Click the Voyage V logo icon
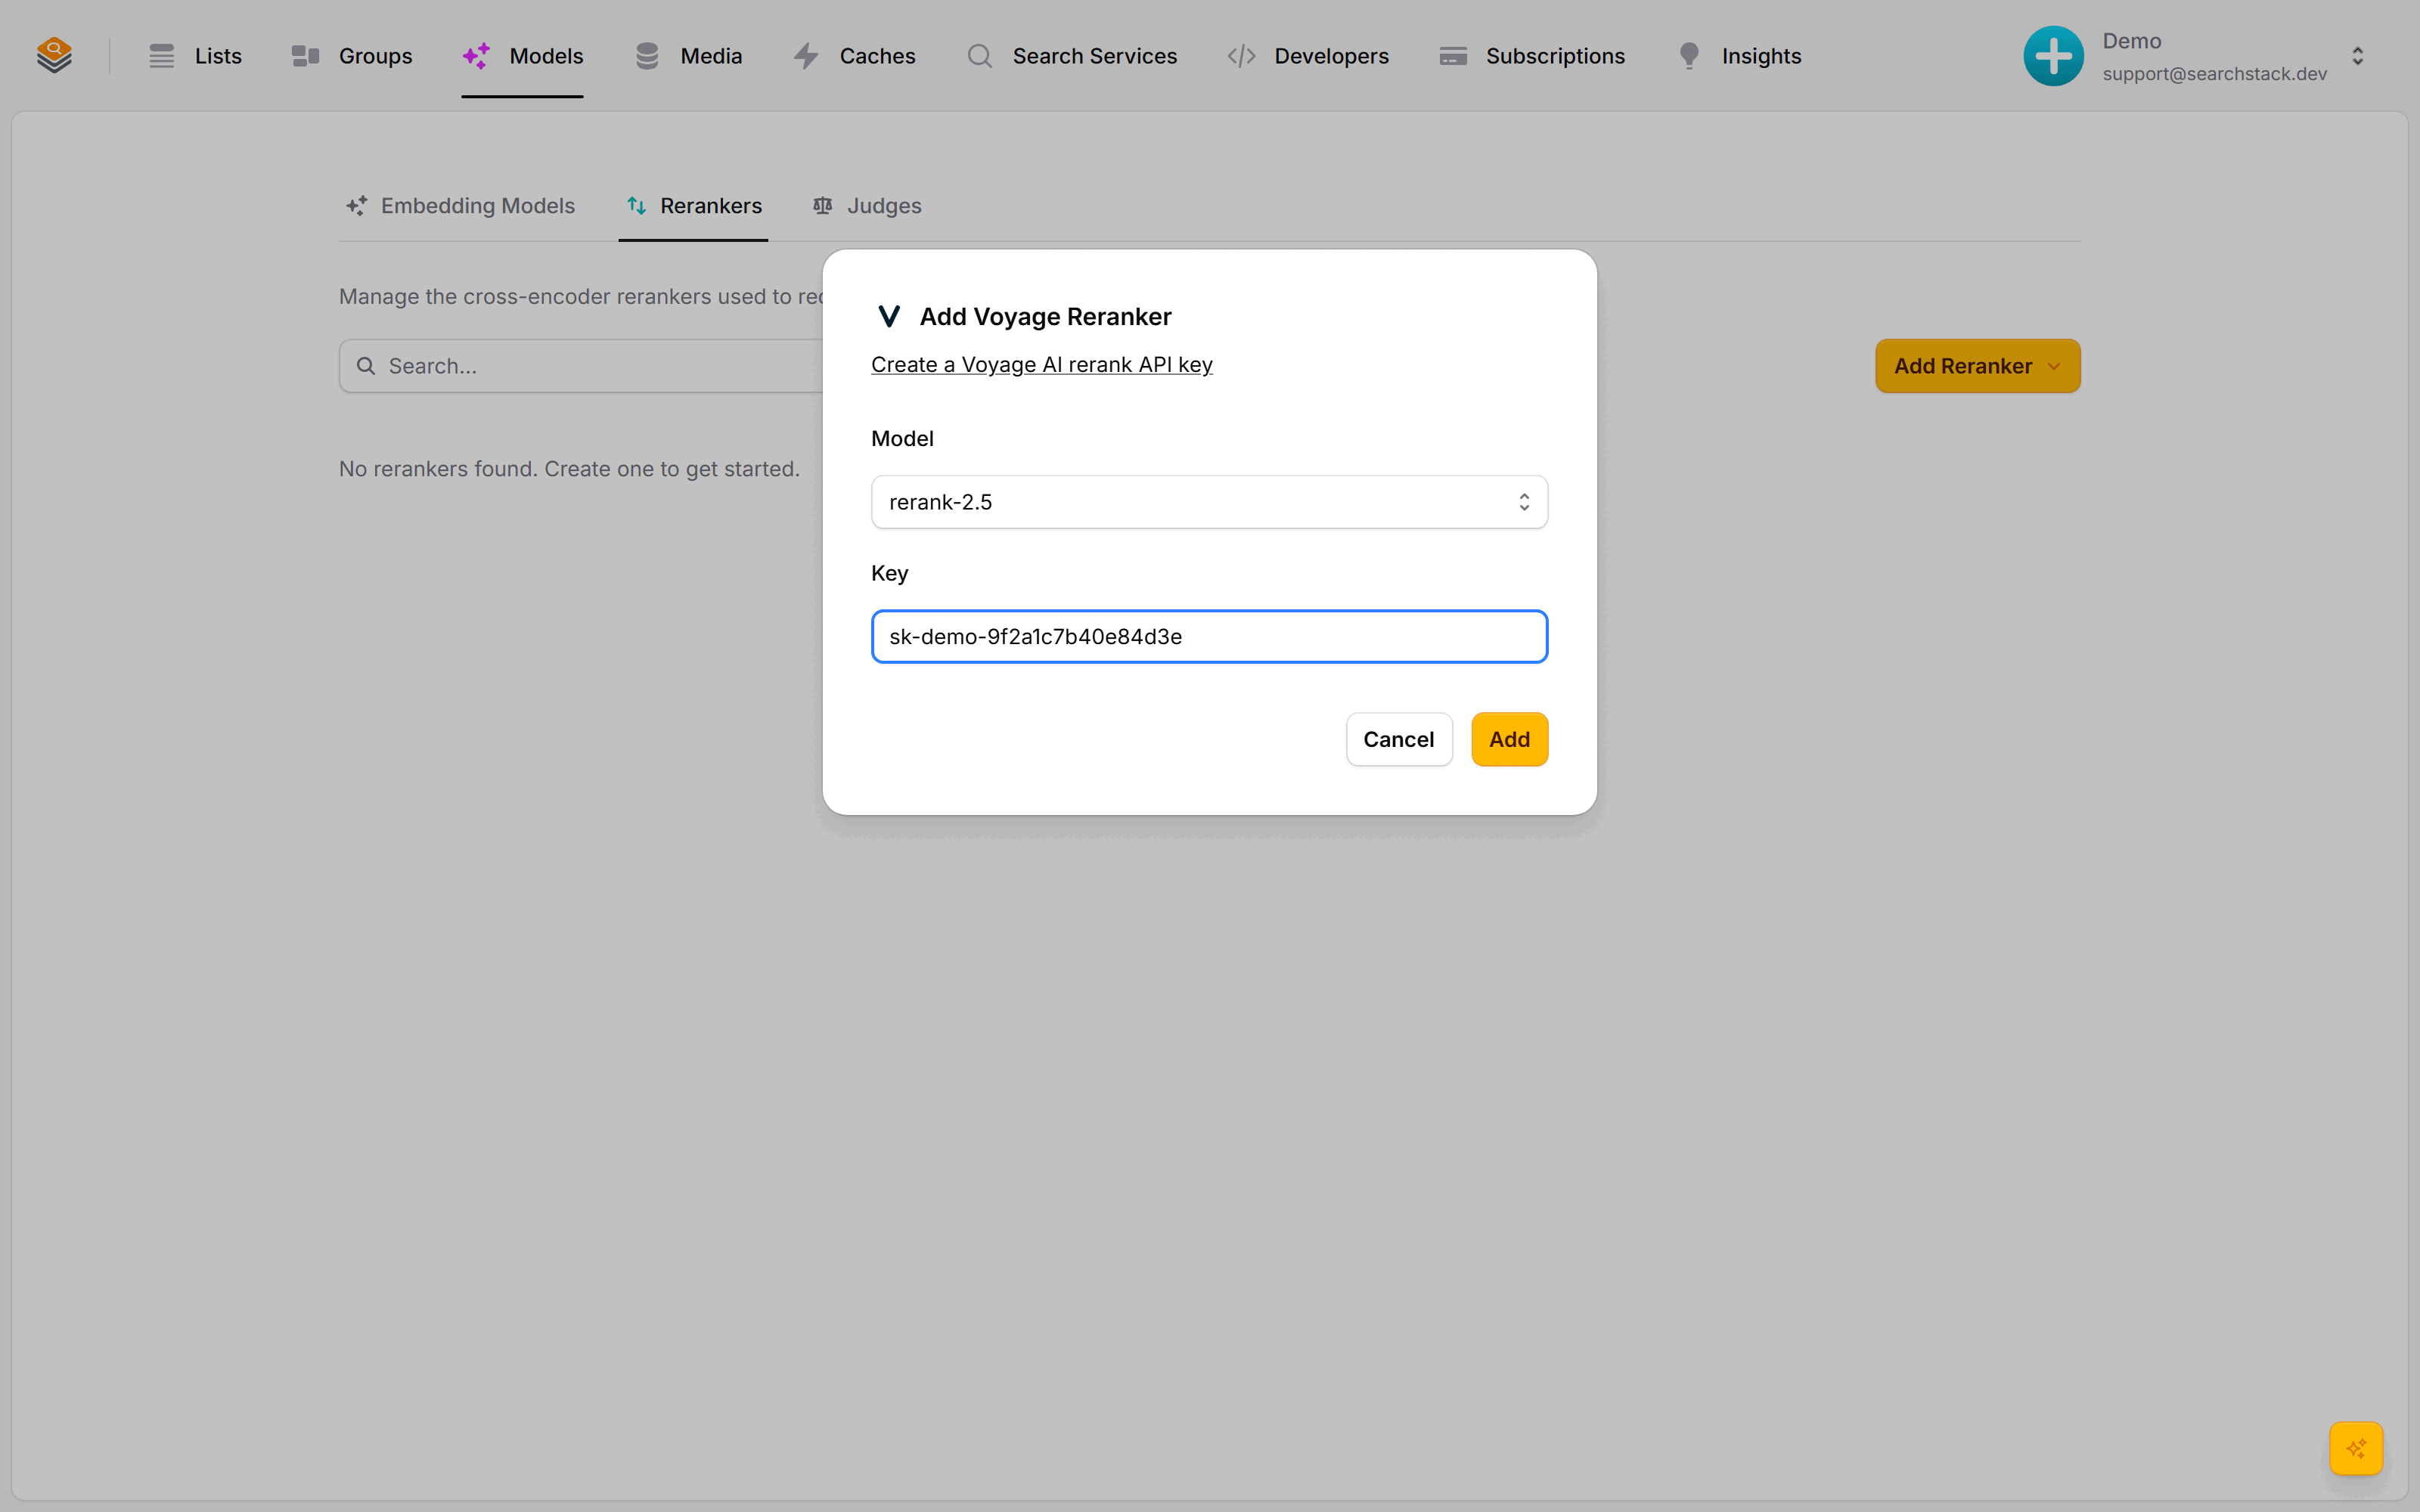Image resolution: width=2420 pixels, height=1512 pixels. (x=888, y=317)
